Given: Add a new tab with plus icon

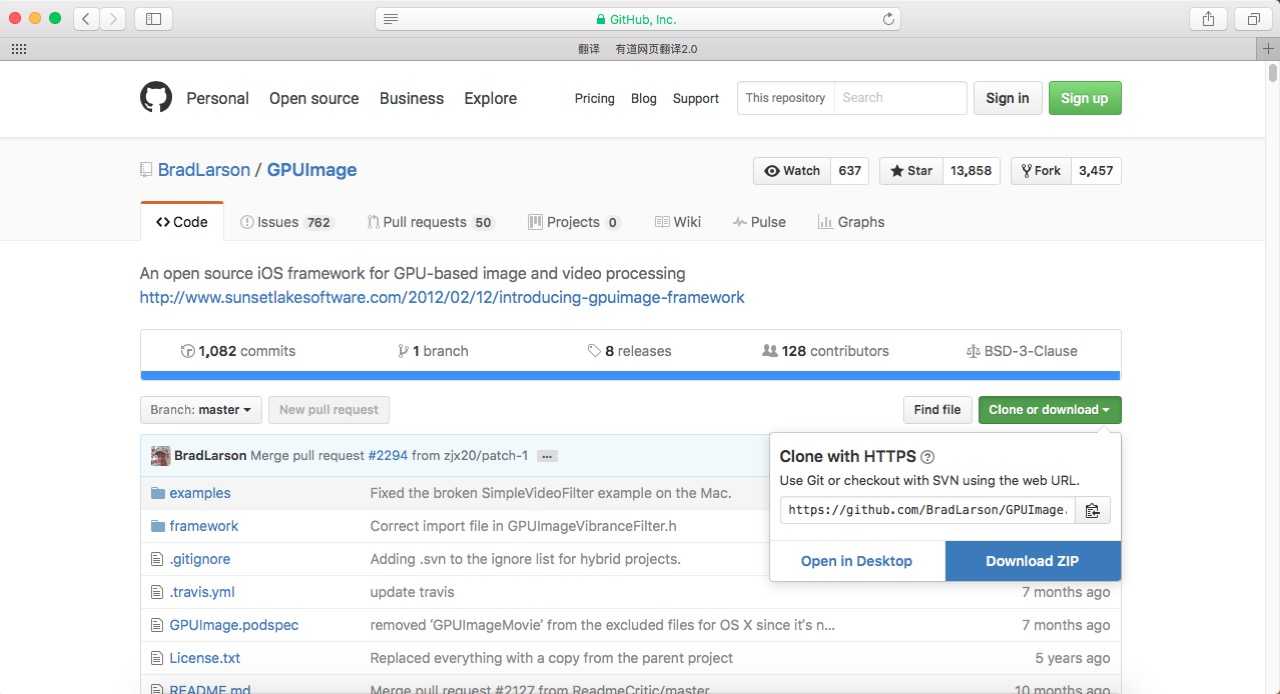Looking at the screenshot, I should tap(1269, 49).
